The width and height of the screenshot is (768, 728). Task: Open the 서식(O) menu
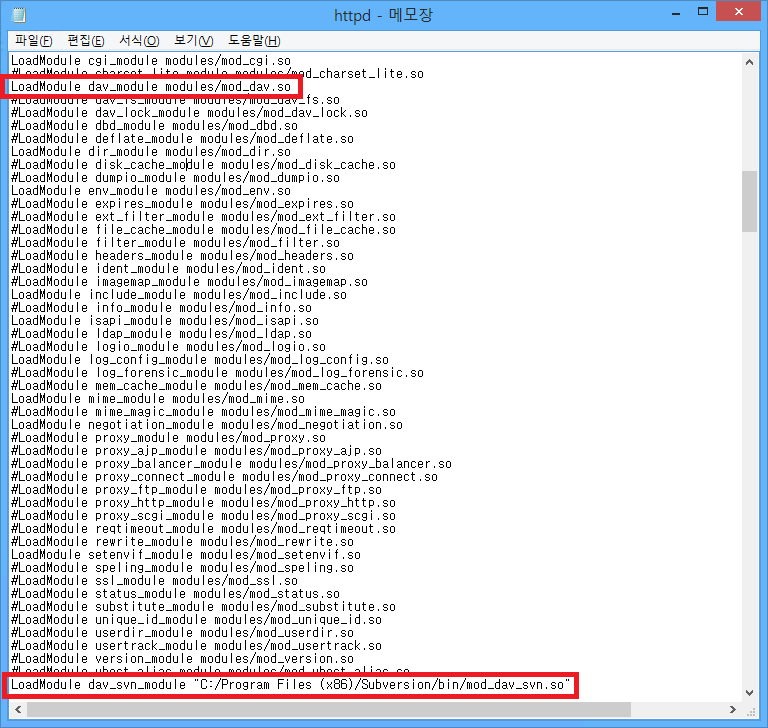[139, 40]
